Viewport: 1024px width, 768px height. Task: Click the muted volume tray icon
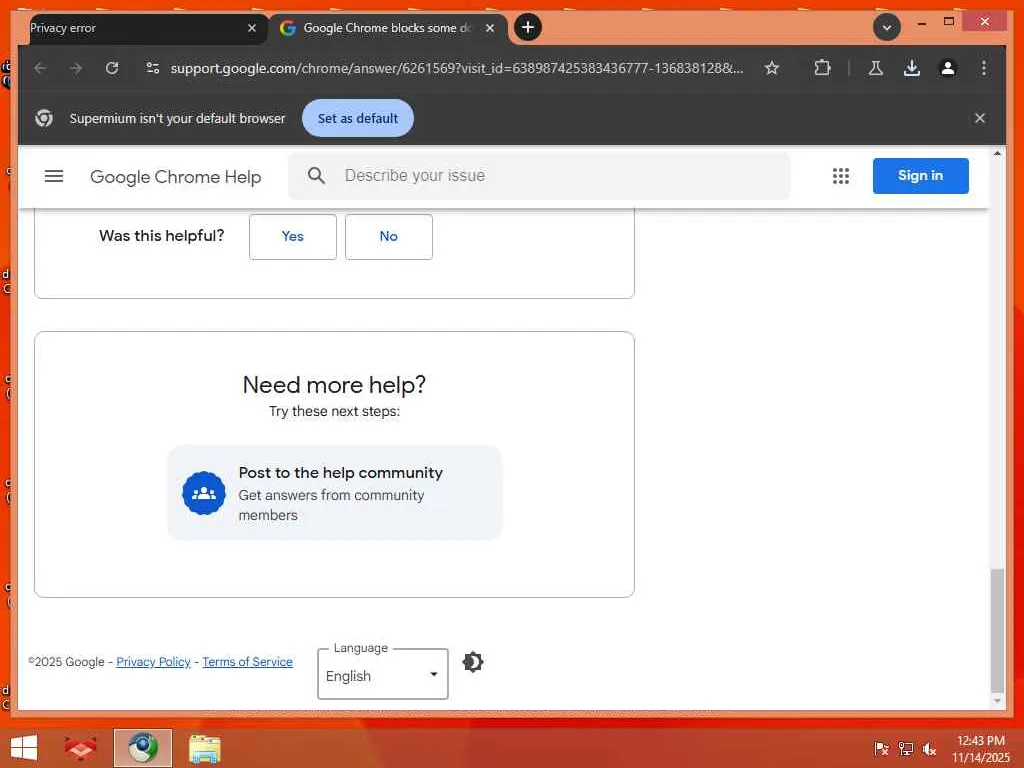(929, 749)
